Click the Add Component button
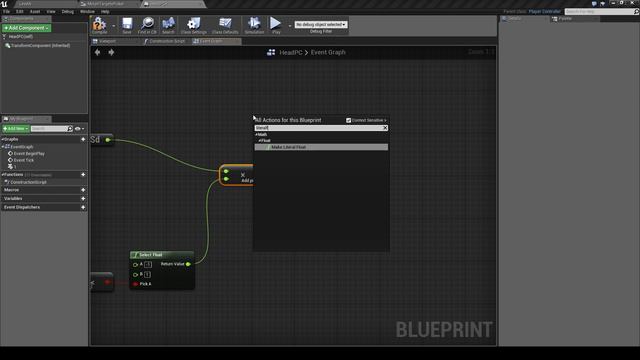 [x=27, y=28]
